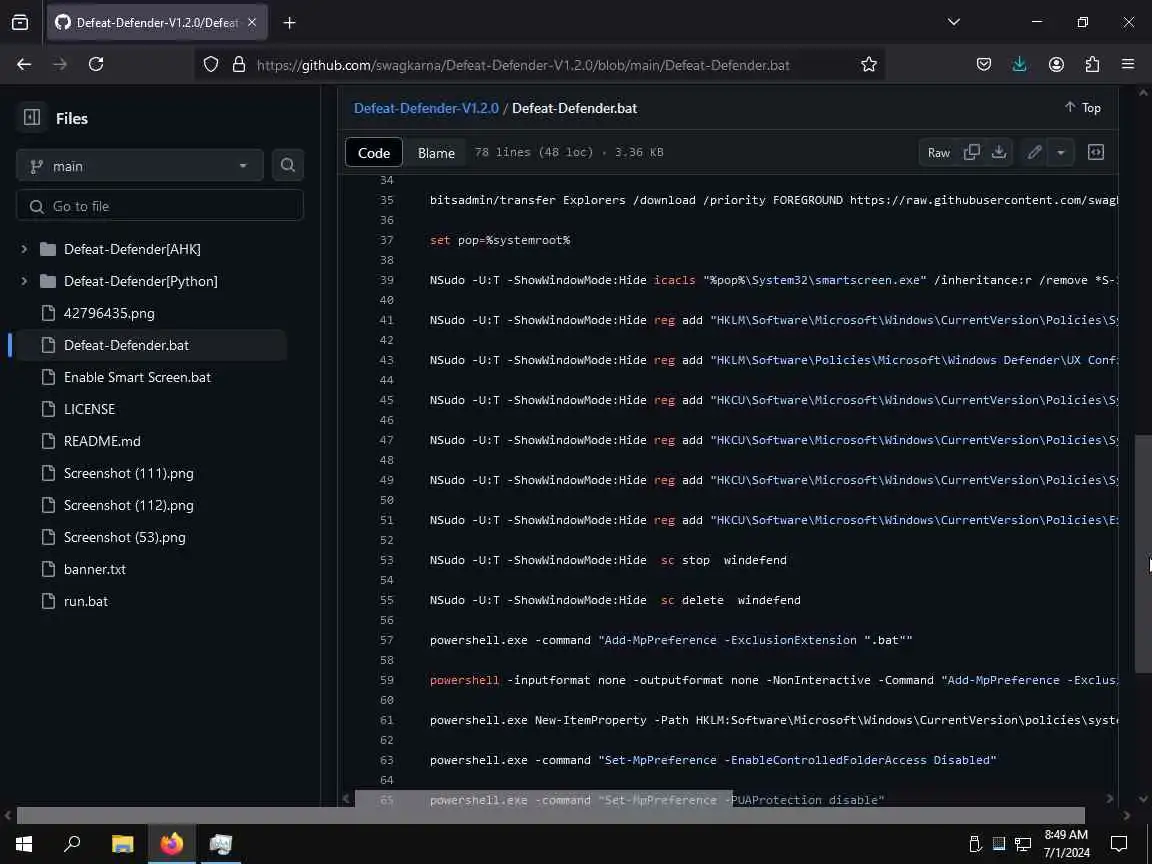The image size is (1152, 864).
Task: Copy raw file contents icon
Action: click(971, 152)
